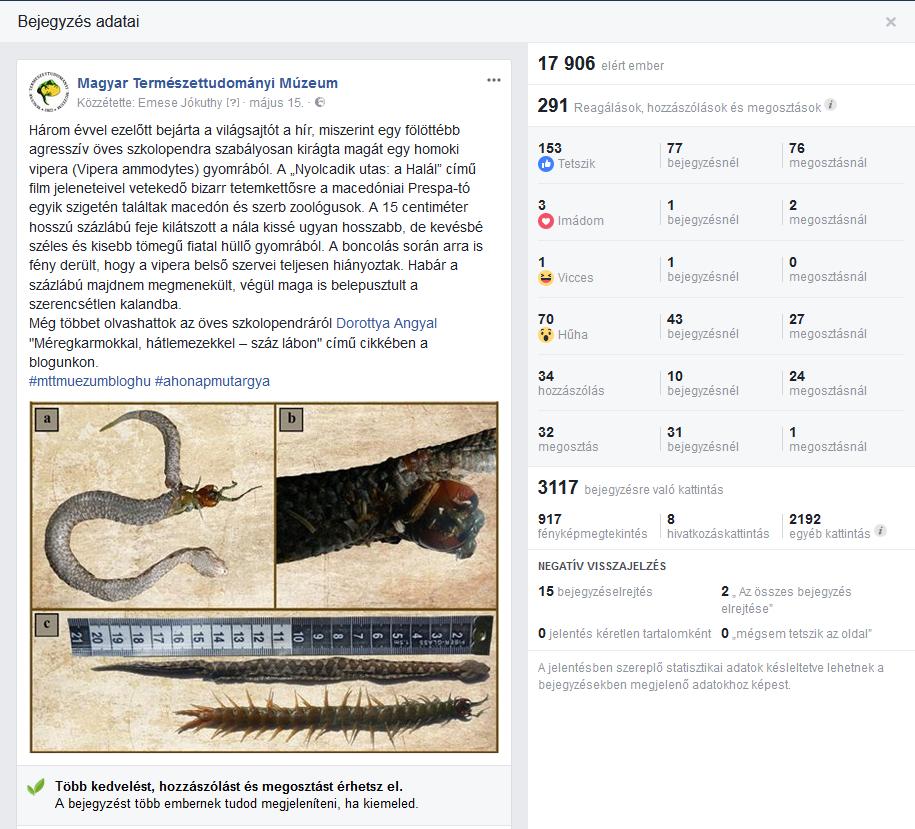Click the 15 bejegyzéselrejtés entry

click(595, 592)
